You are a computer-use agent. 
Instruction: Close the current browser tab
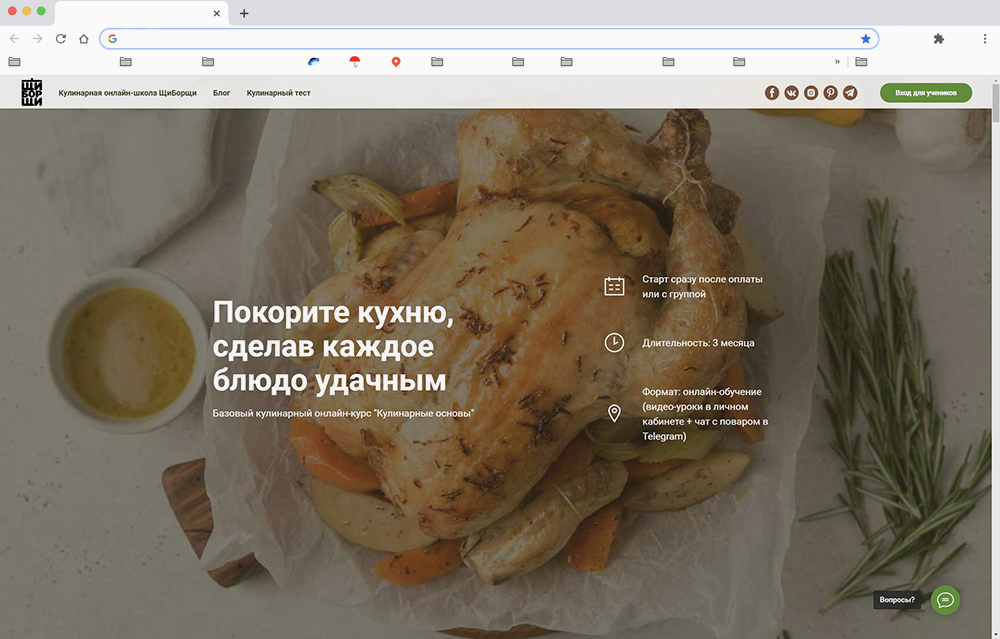coord(217,13)
